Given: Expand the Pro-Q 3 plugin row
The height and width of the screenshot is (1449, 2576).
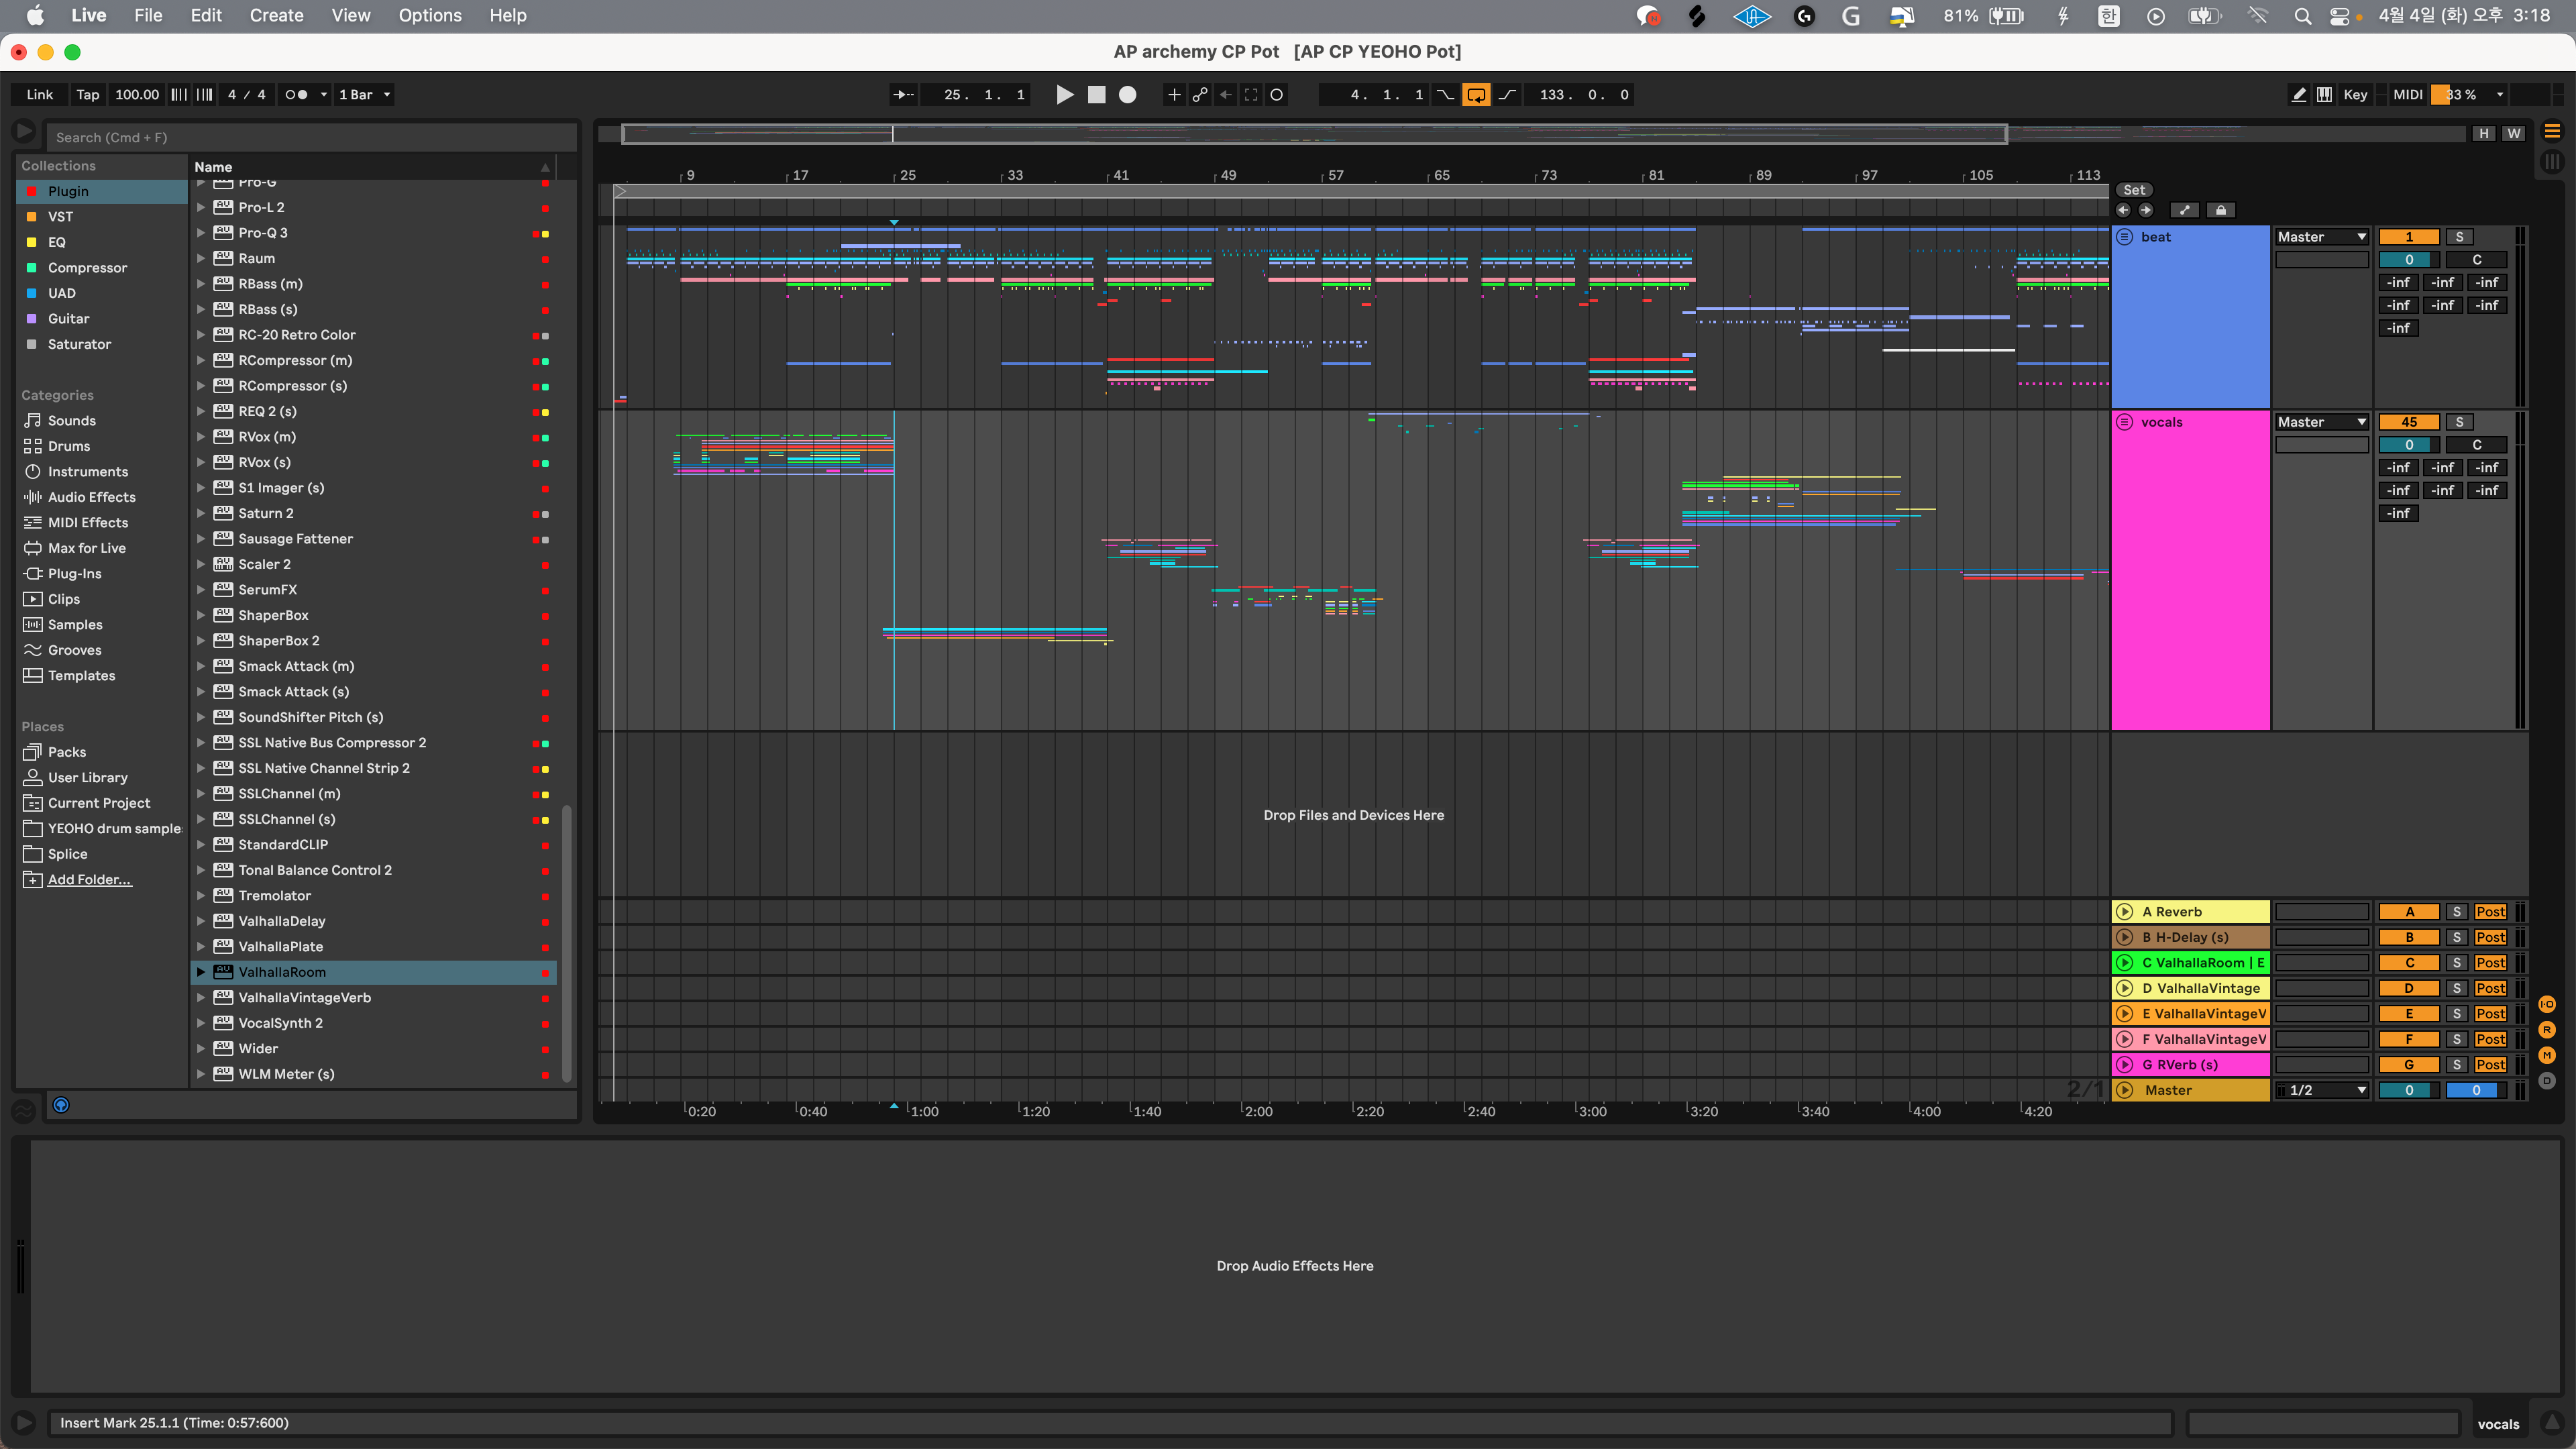Looking at the screenshot, I should point(201,233).
